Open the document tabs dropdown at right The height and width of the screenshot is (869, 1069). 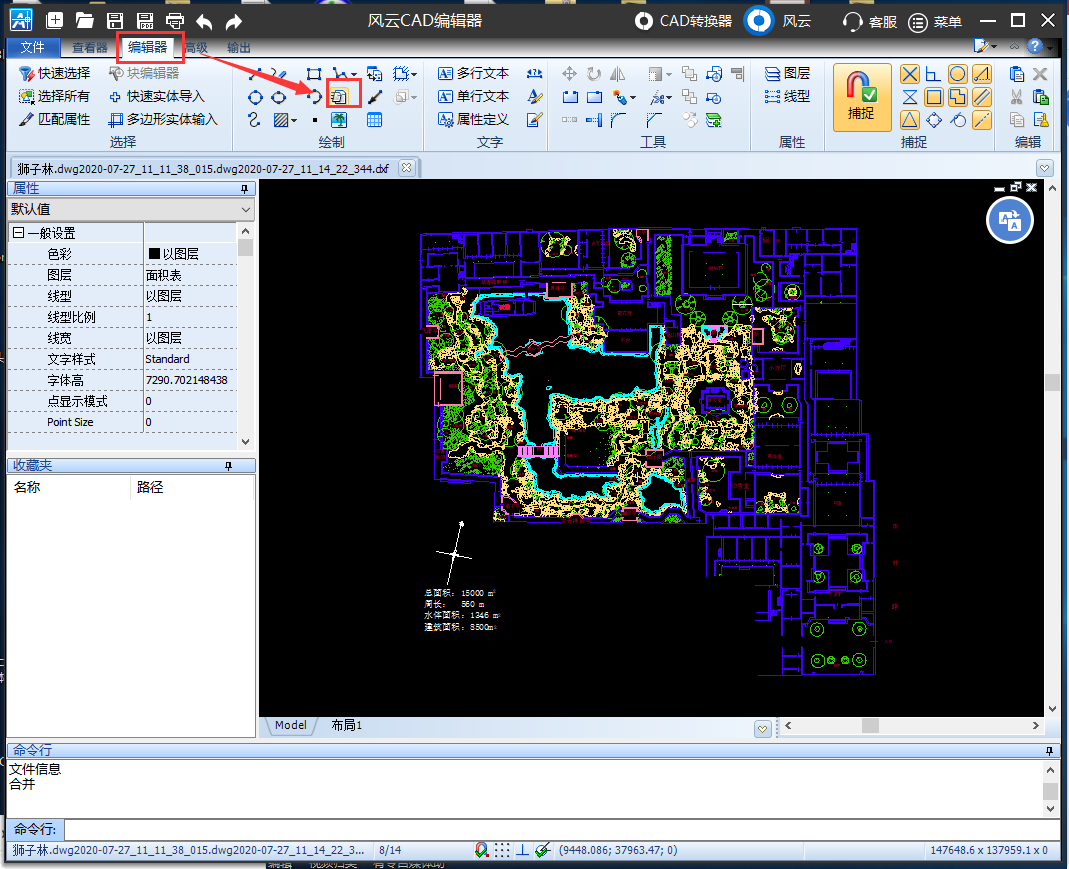click(1044, 168)
